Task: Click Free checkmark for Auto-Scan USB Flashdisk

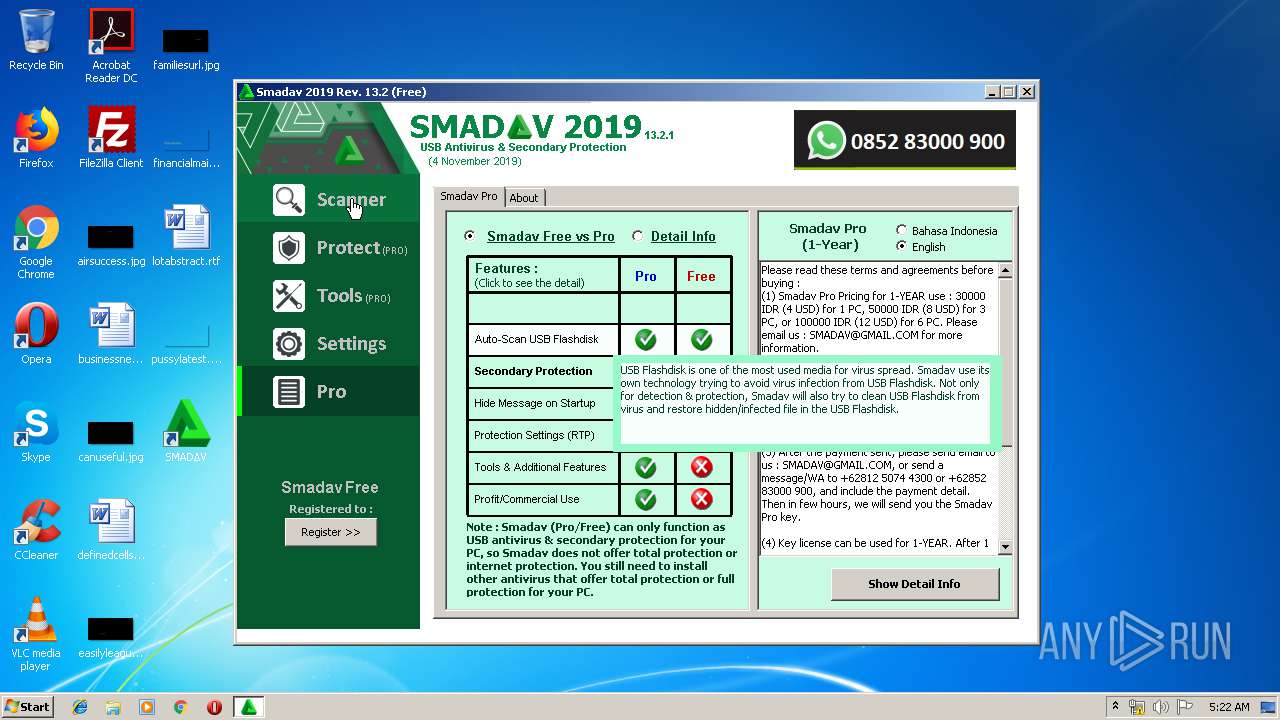Action: pyautogui.click(x=702, y=339)
